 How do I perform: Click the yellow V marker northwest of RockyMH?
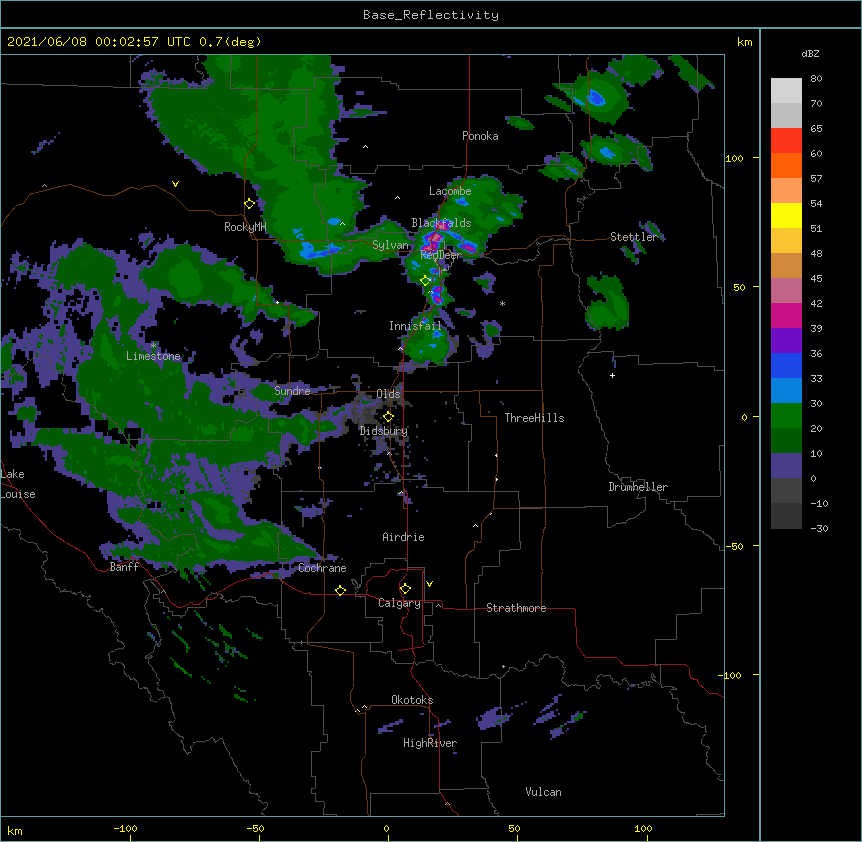point(175,184)
